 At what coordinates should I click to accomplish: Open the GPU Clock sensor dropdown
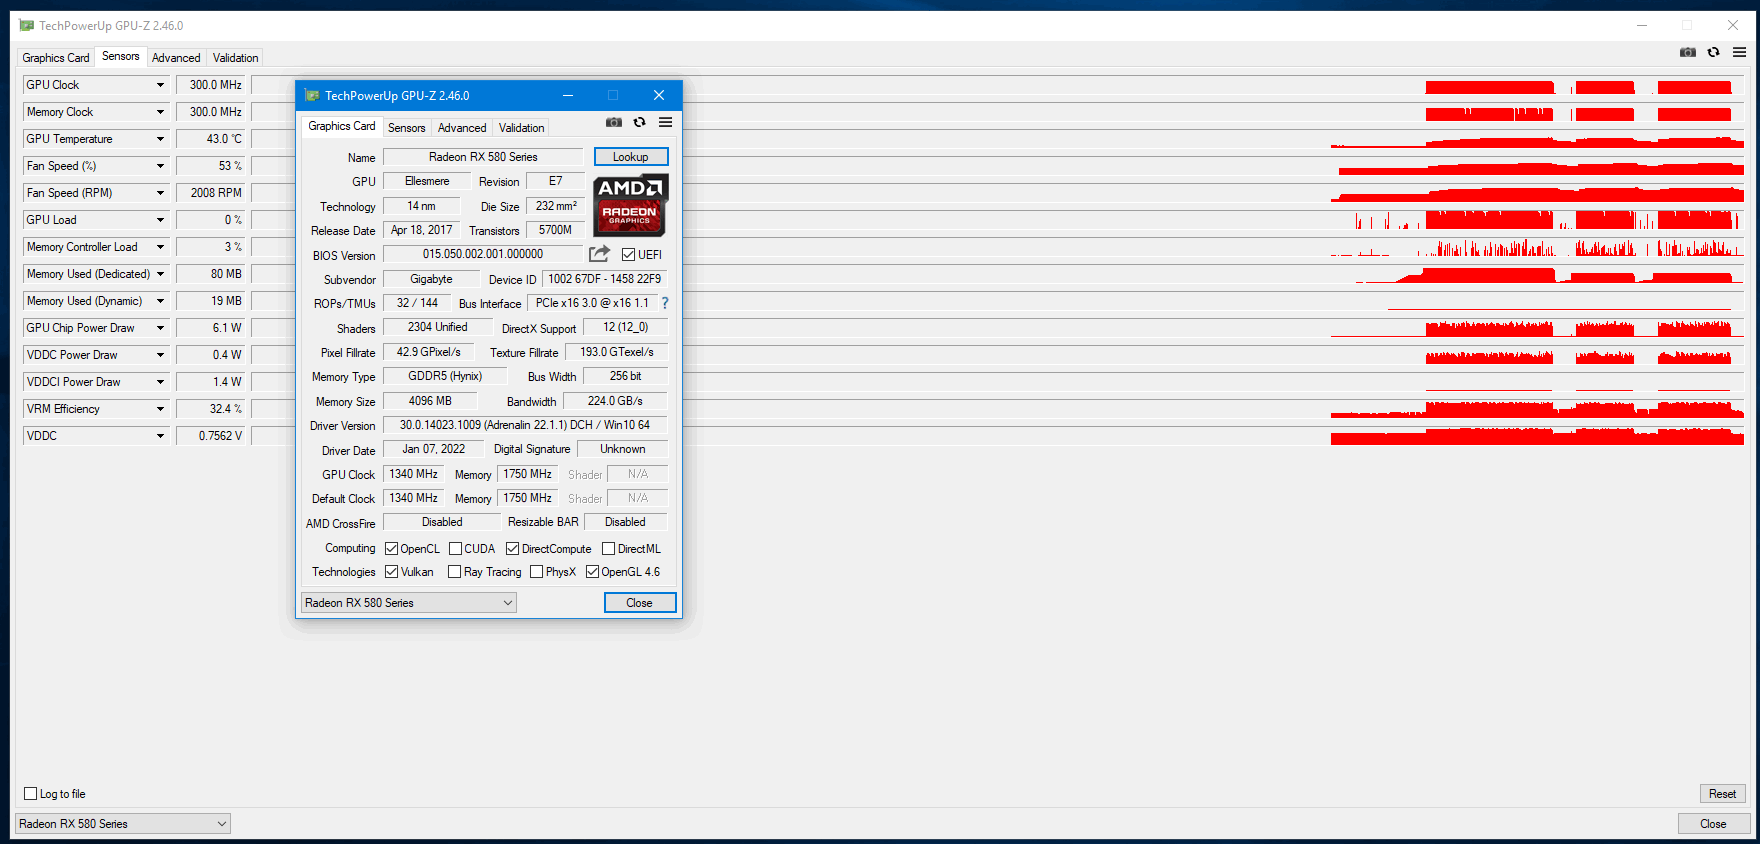click(x=160, y=85)
